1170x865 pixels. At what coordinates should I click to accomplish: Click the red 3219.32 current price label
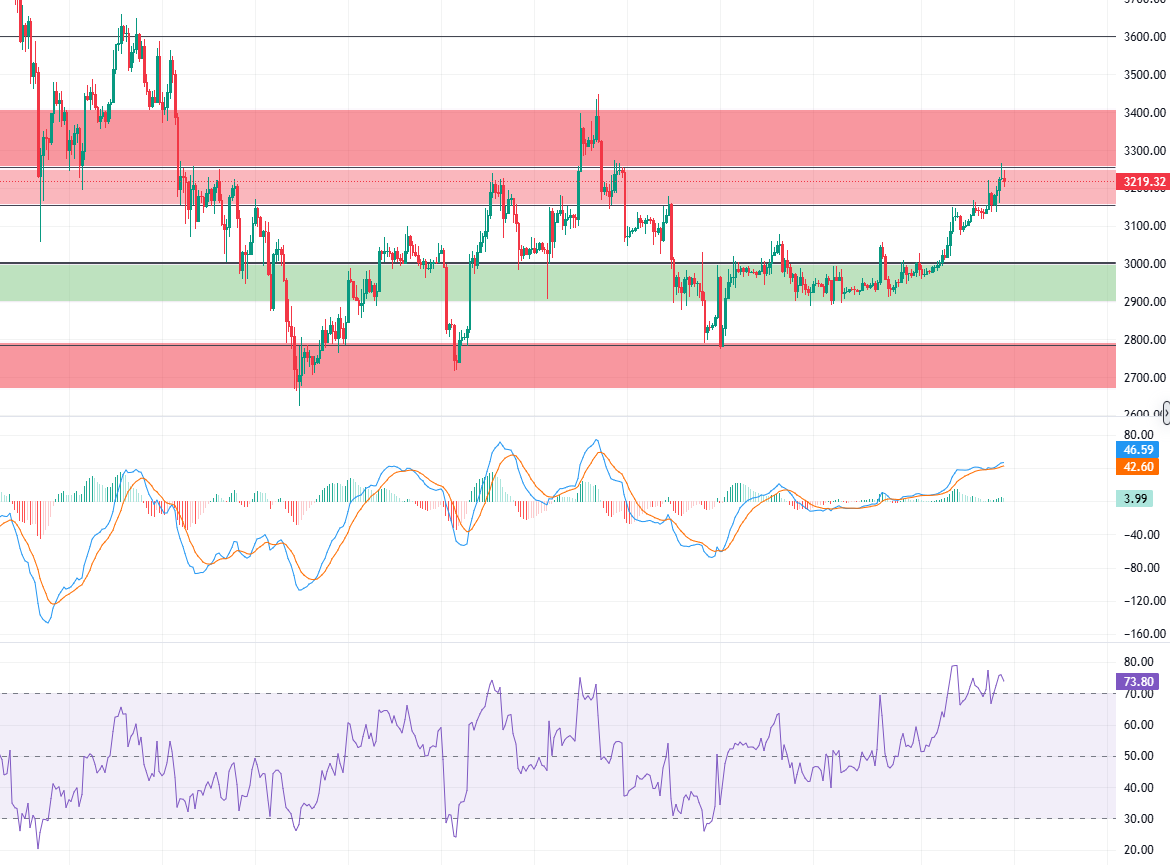(1144, 182)
